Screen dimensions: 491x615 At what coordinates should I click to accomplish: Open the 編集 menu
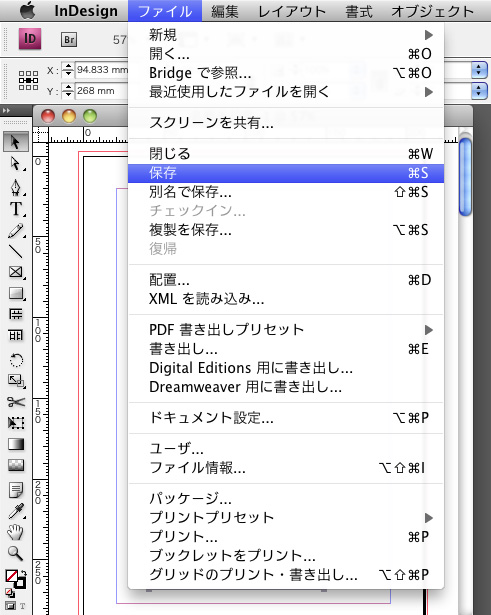[224, 11]
